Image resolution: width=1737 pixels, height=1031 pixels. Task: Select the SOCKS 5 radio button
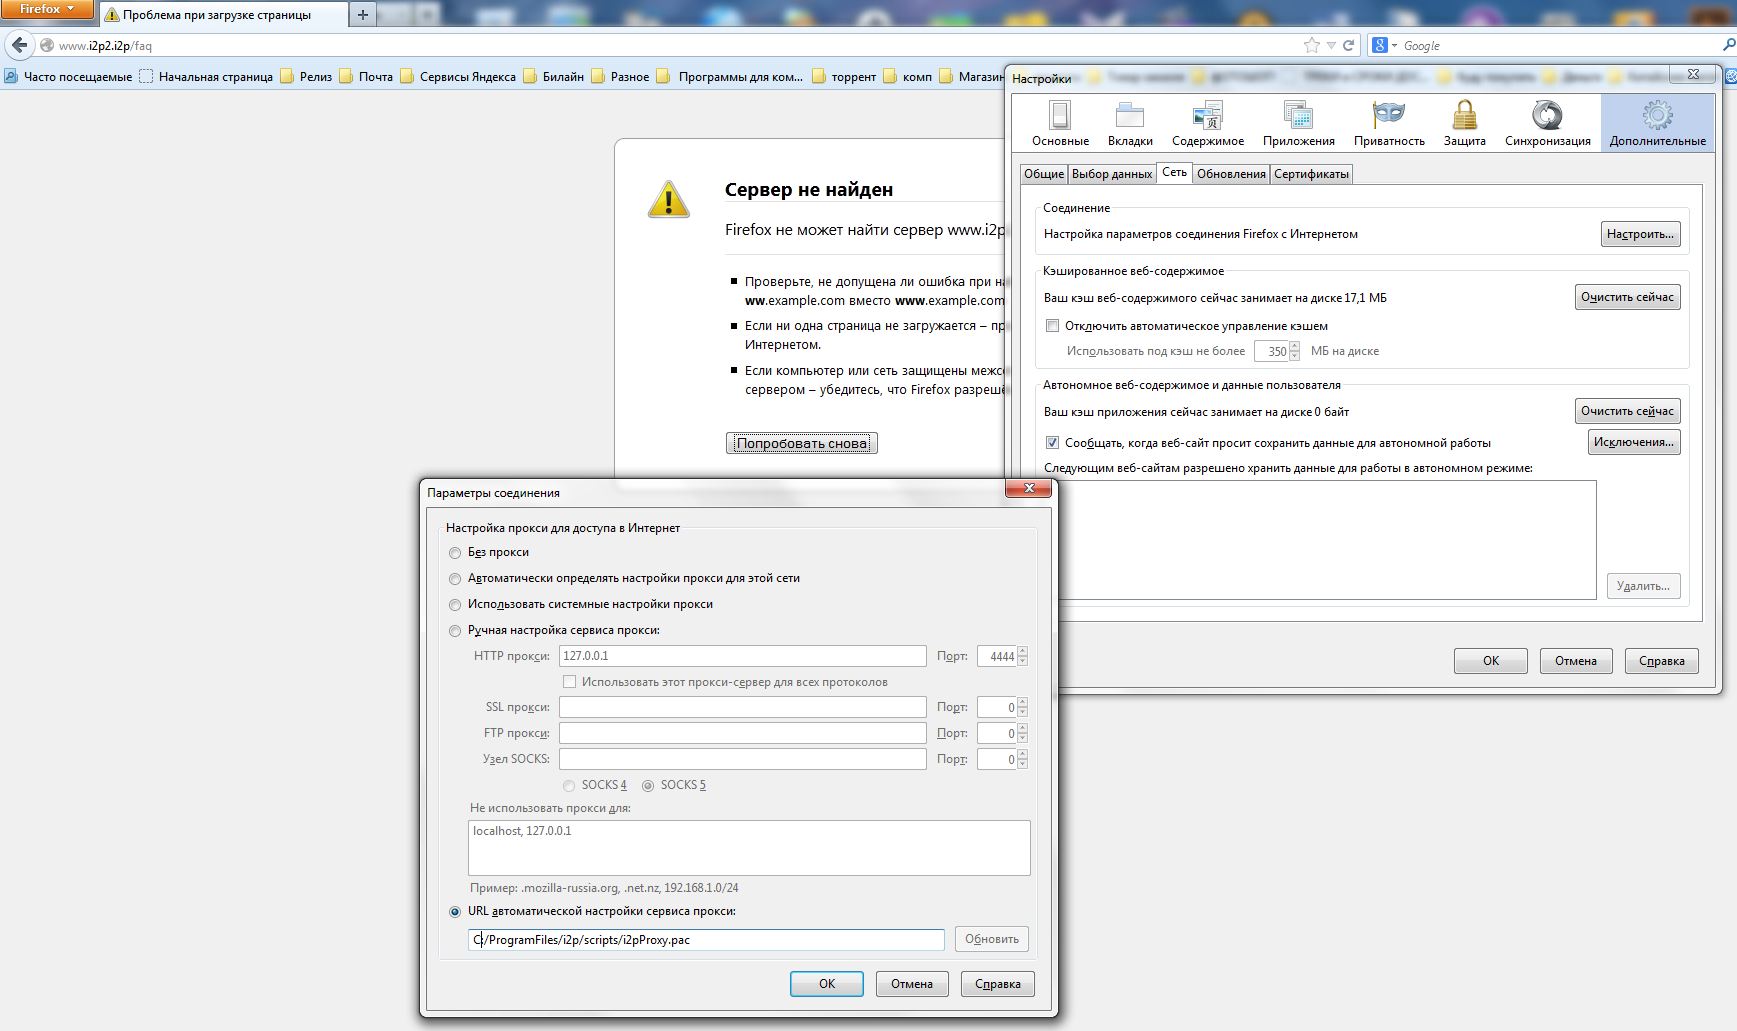(x=648, y=786)
